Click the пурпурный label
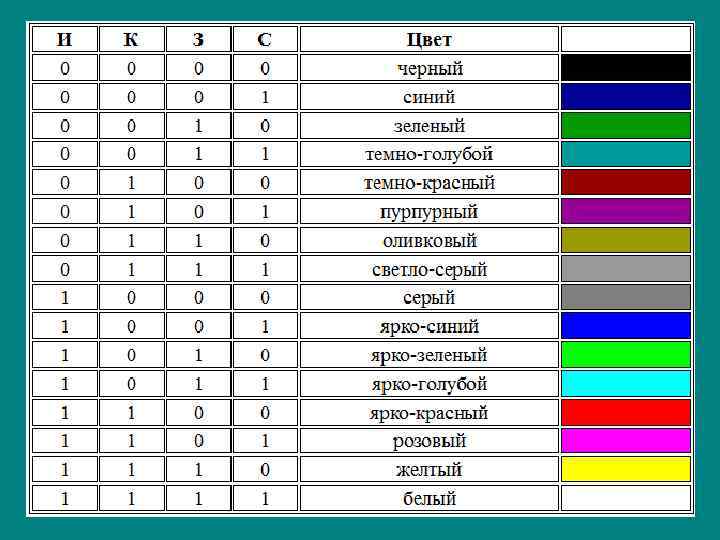720x540 pixels. [x=429, y=212]
